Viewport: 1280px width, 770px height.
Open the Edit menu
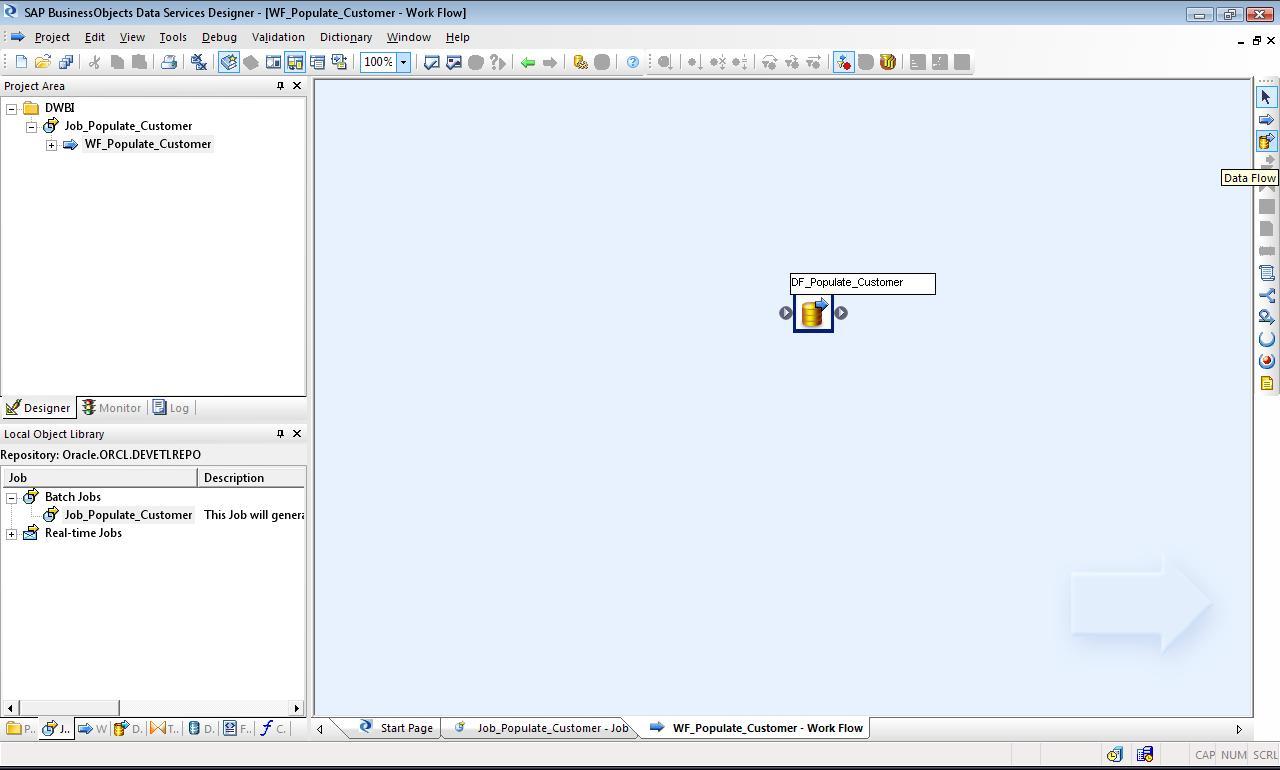tap(94, 37)
